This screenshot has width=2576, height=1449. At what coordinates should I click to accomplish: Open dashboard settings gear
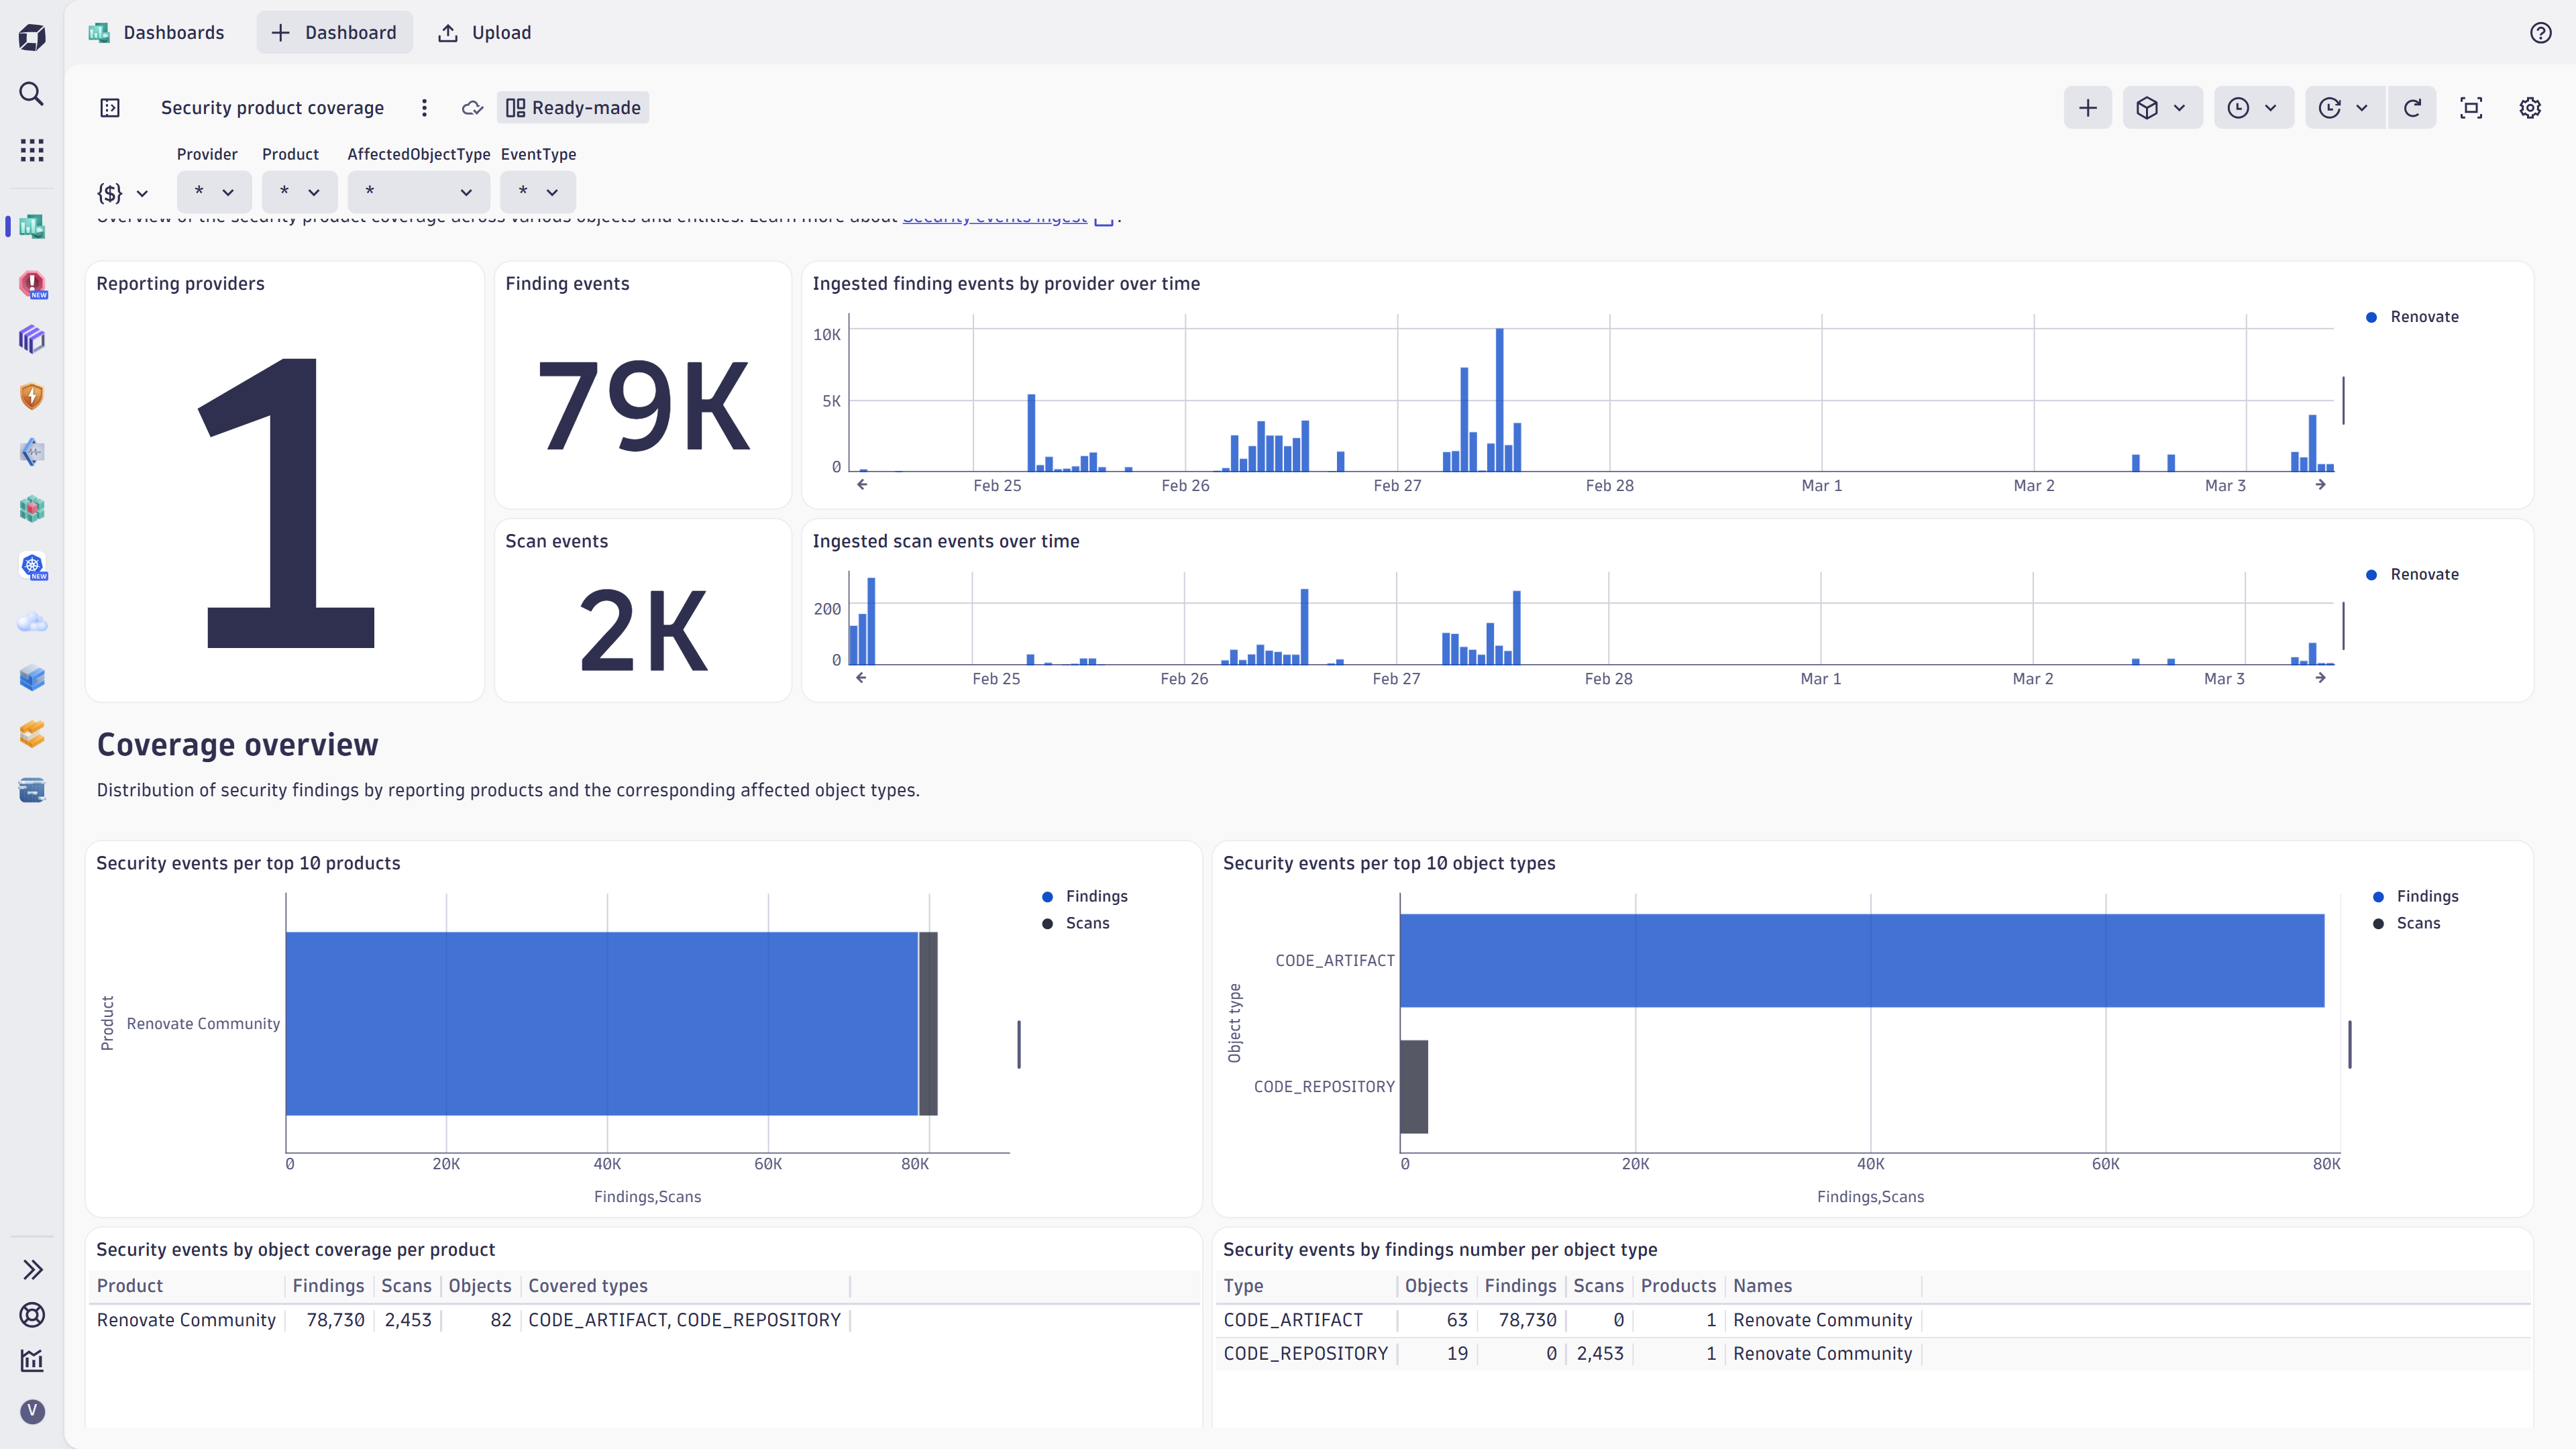point(2530,107)
